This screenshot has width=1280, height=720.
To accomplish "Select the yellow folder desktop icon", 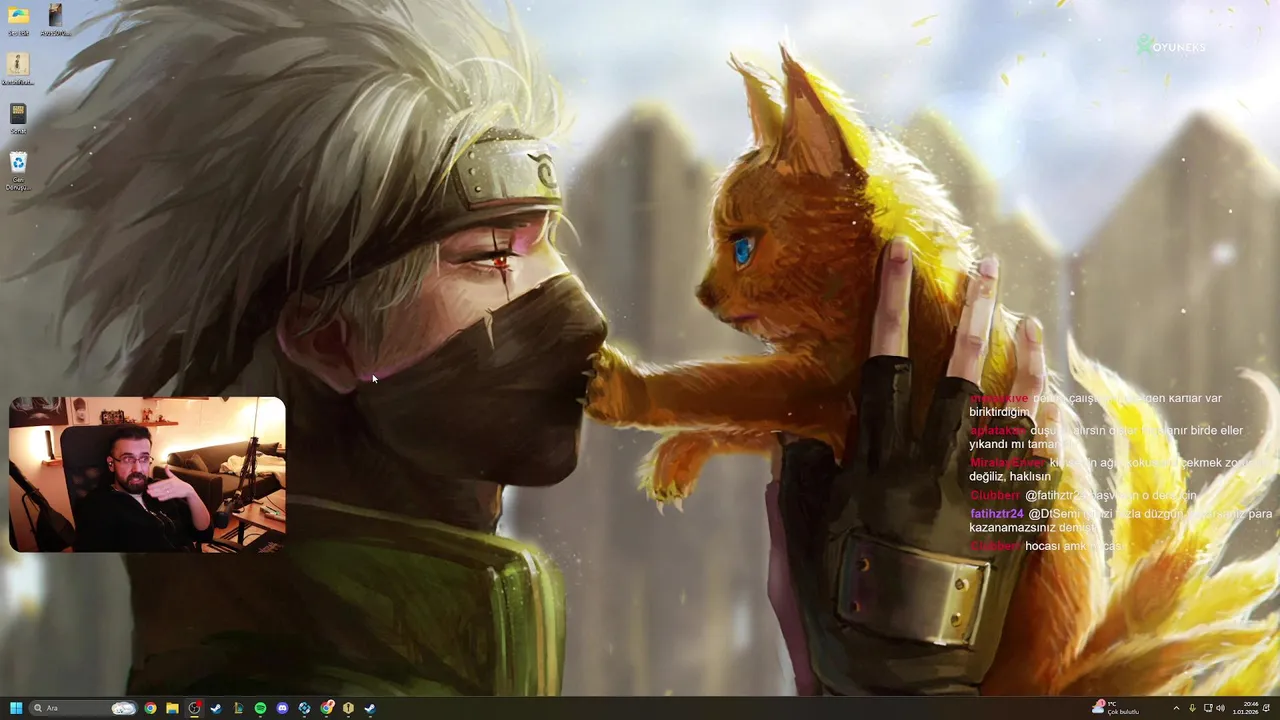I will [x=18, y=20].
